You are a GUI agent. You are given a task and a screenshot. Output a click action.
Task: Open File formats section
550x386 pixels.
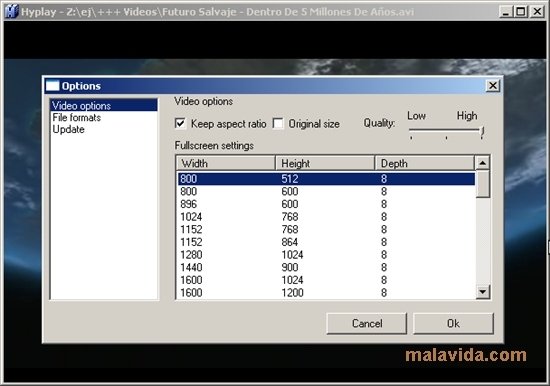point(76,118)
